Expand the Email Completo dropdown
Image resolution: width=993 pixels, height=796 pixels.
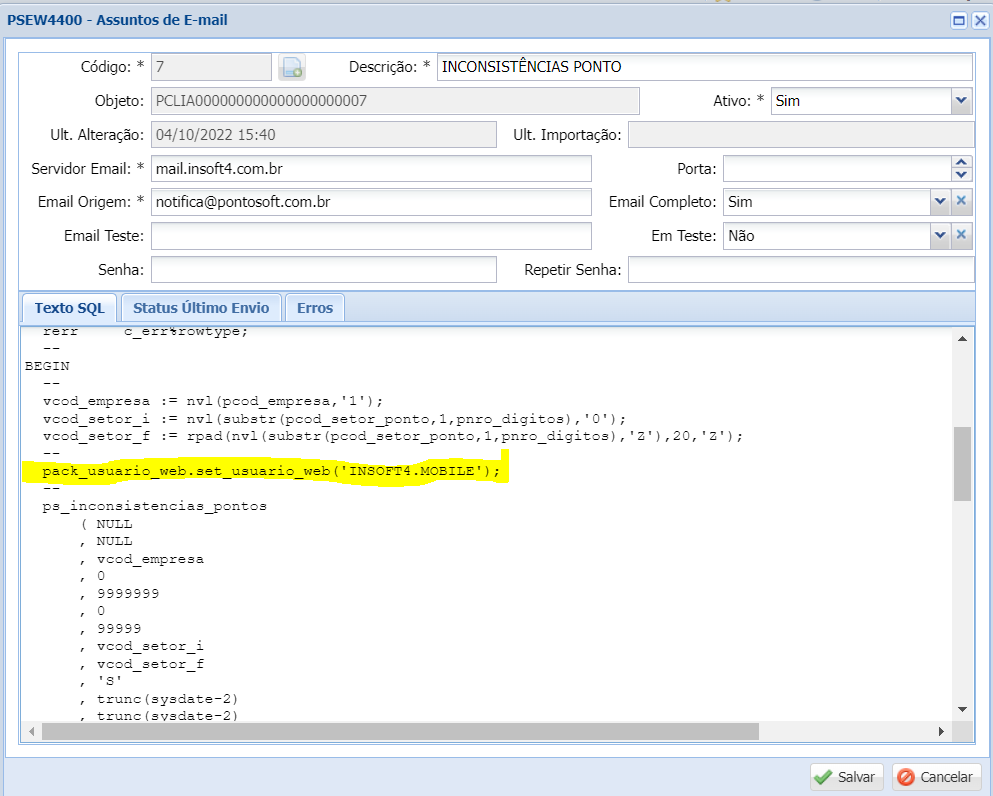pyautogui.click(x=940, y=201)
